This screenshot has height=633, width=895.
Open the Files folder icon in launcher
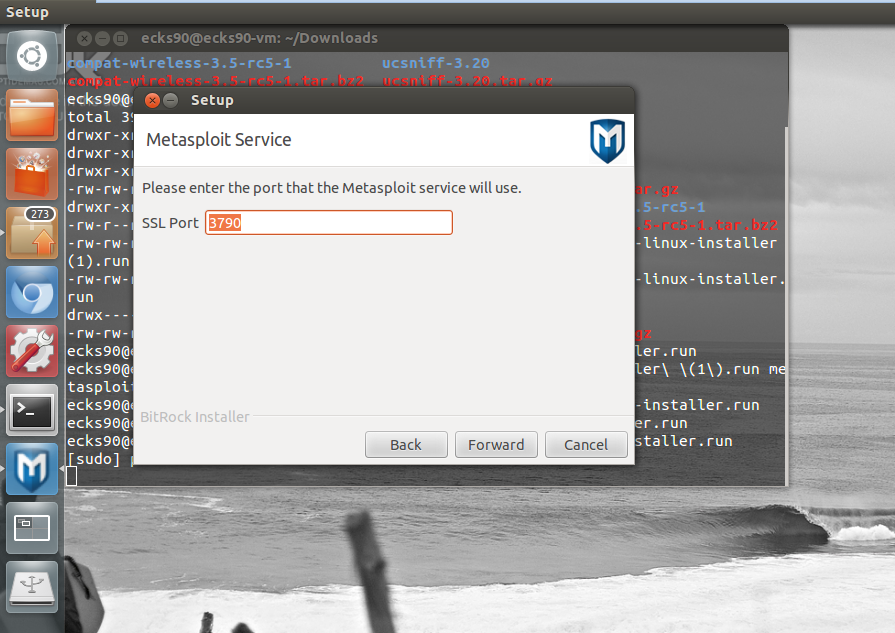coord(32,115)
